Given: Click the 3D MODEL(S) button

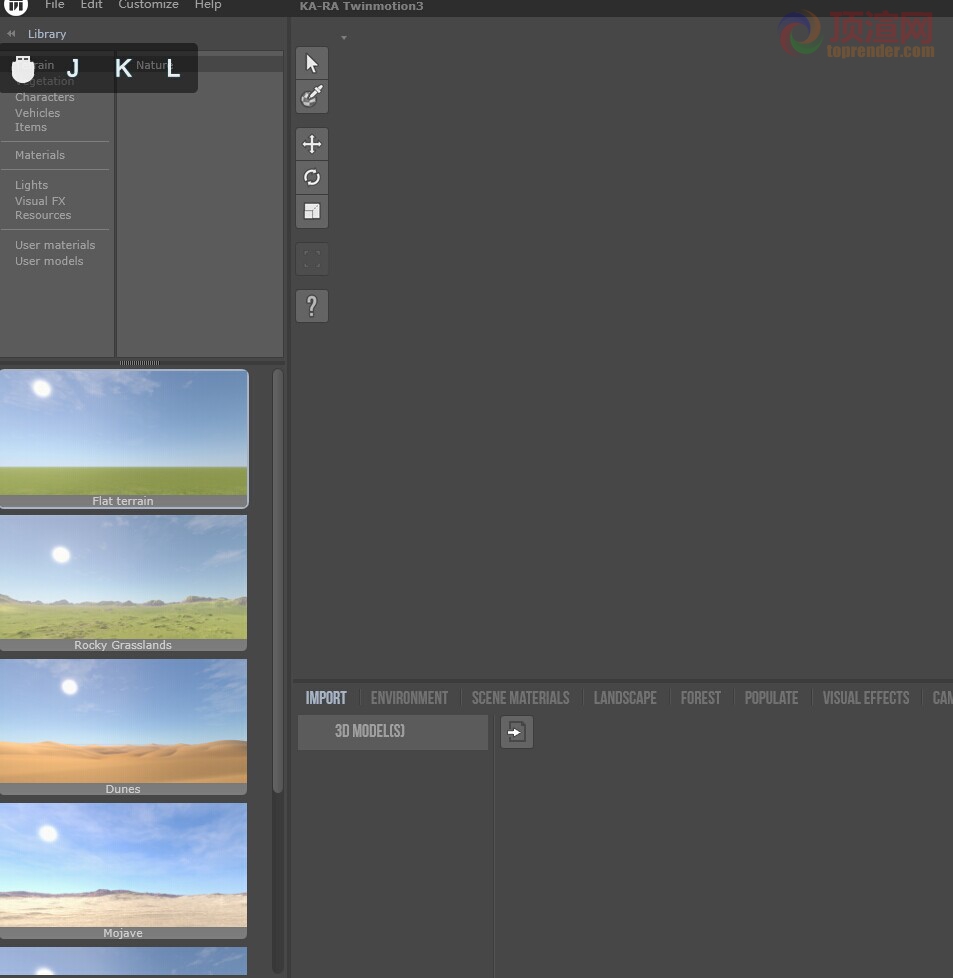Looking at the screenshot, I should (x=393, y=732).
